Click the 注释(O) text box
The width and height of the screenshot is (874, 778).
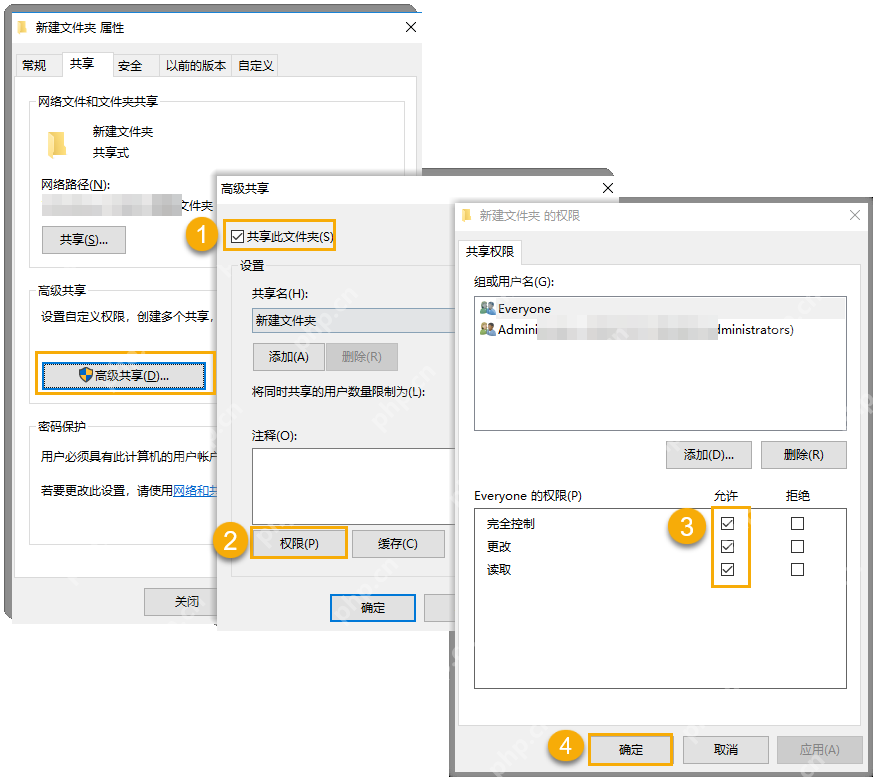click(353, 486)
